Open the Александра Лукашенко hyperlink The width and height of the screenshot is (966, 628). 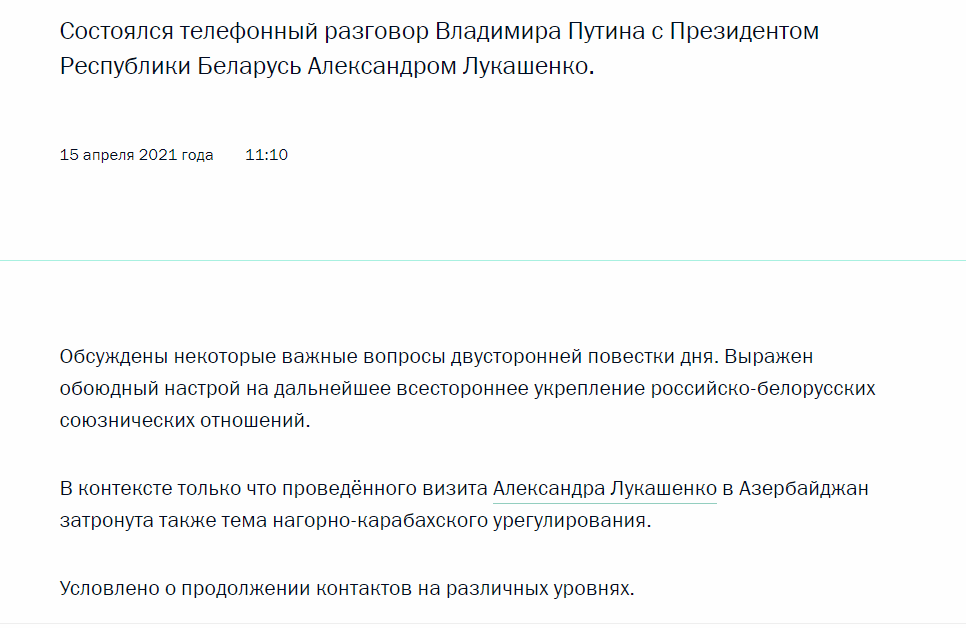tap(604, 490)
